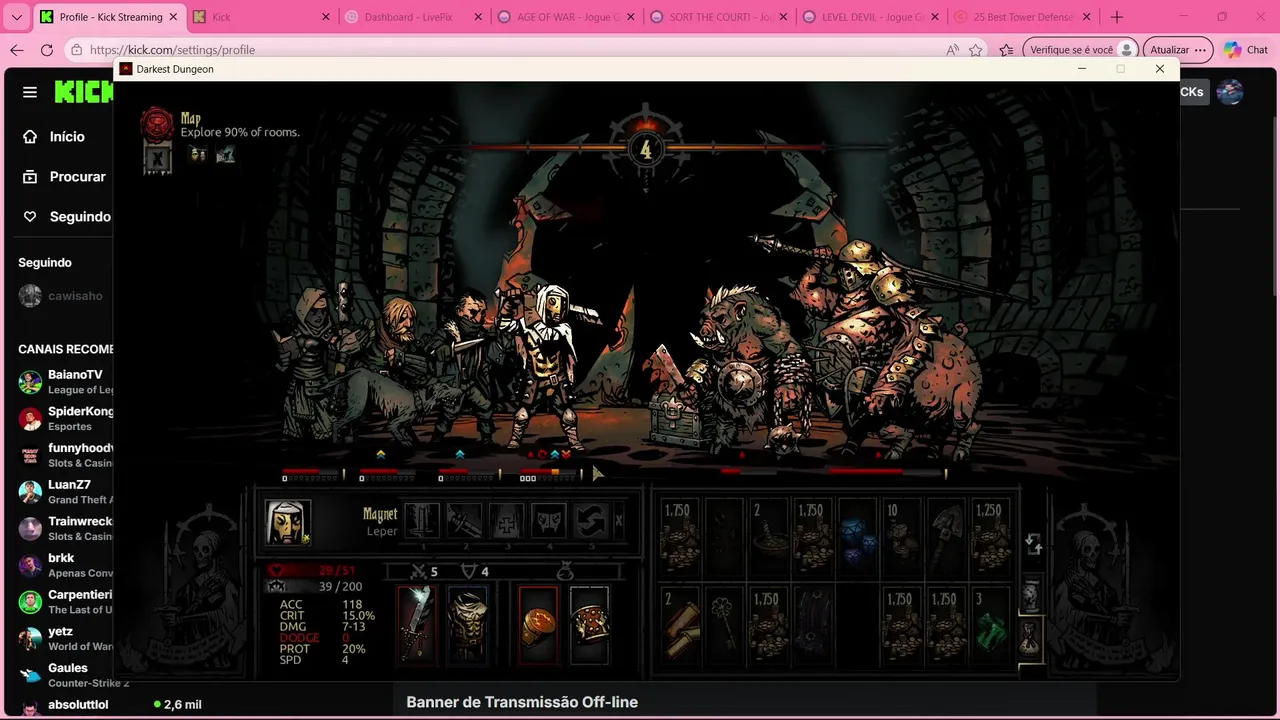Click the DODGE stat shown in red
The width and height of the screenshot is (1280, 720).
pyautogui.click(x=300, y=638)
